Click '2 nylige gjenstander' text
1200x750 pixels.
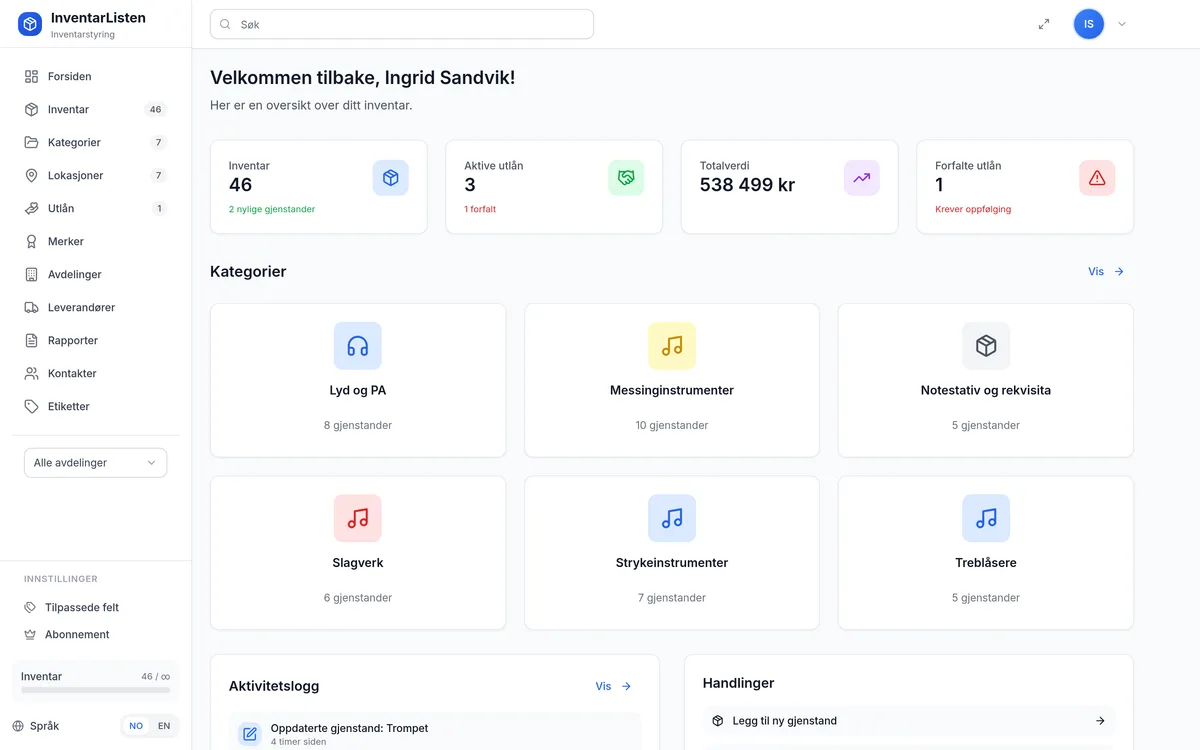pyautogui.click(x=272, y=209)
